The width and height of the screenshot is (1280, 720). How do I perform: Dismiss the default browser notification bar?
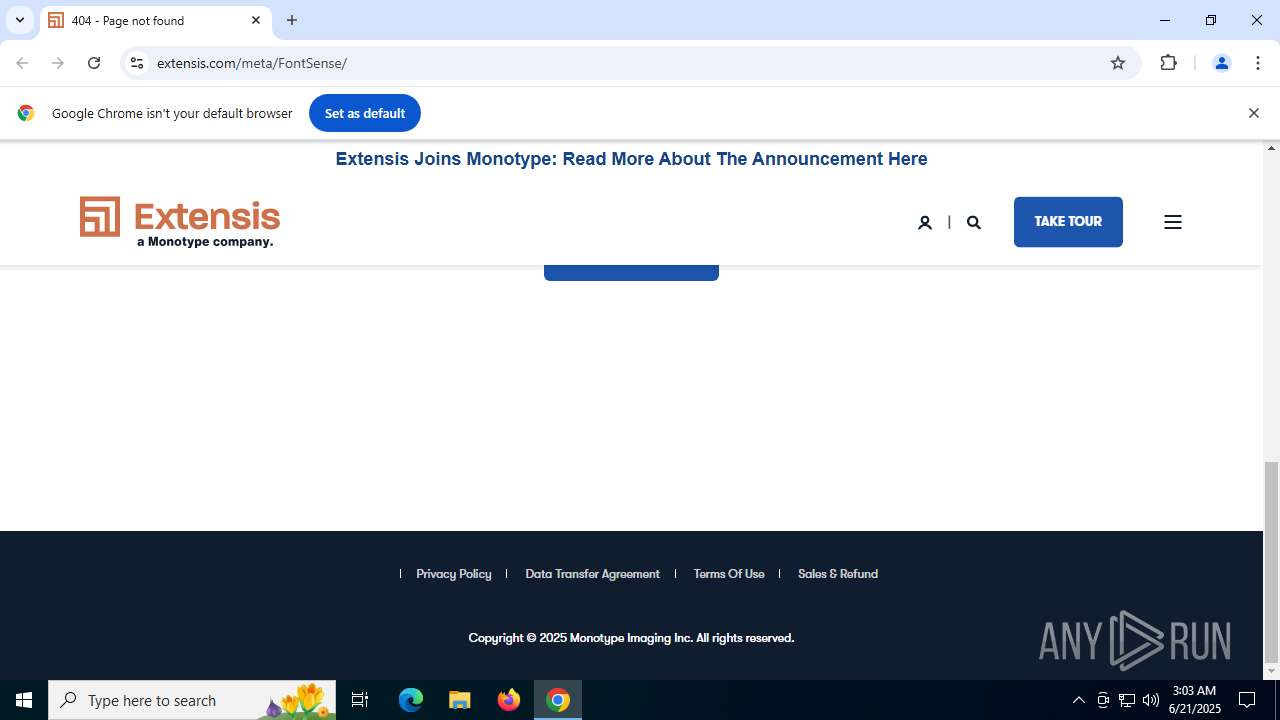1253,113
